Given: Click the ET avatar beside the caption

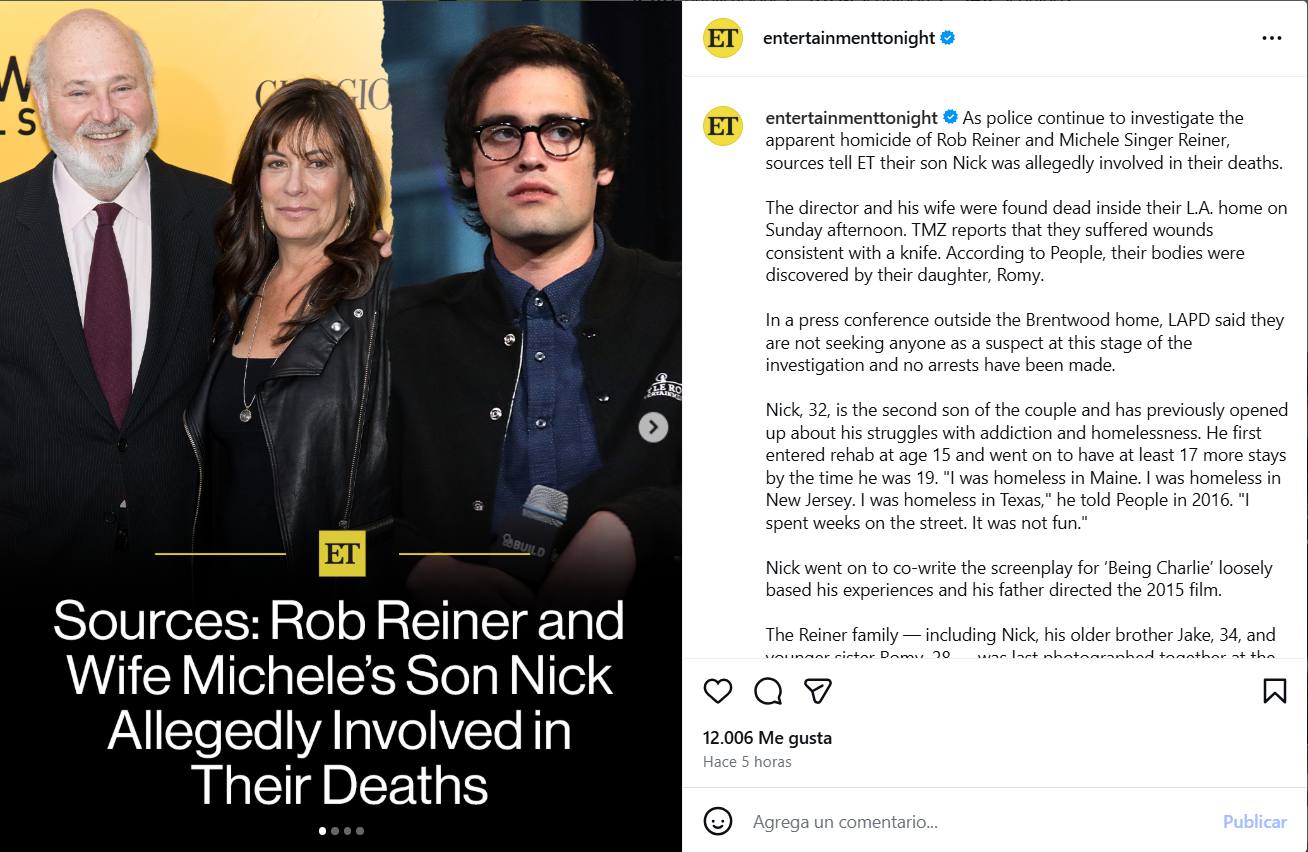Looking at the screenshot, I should (x=723, y=126).
